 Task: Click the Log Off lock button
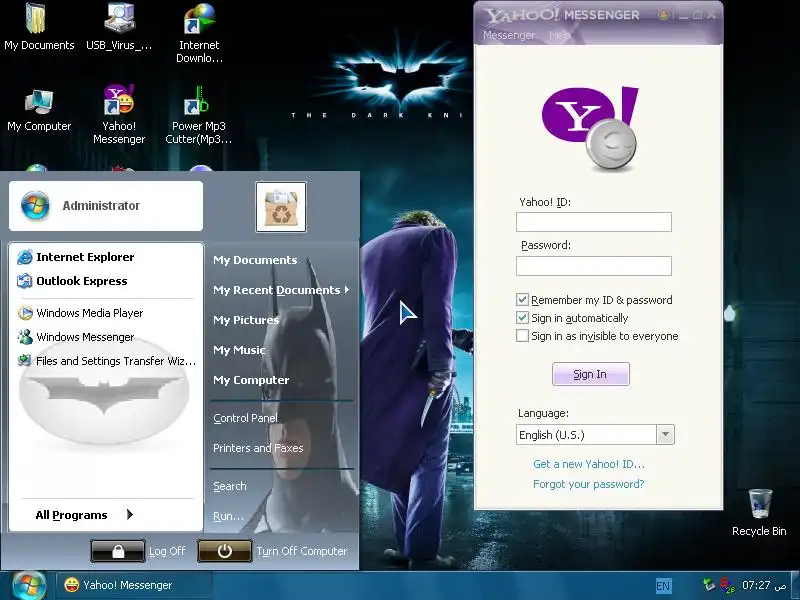coord(118,551)
